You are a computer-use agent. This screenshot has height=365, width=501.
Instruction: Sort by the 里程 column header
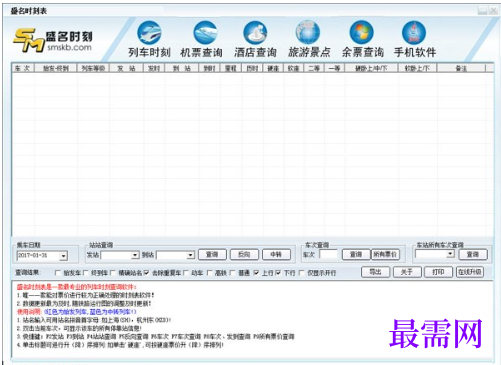pos(231,68)
